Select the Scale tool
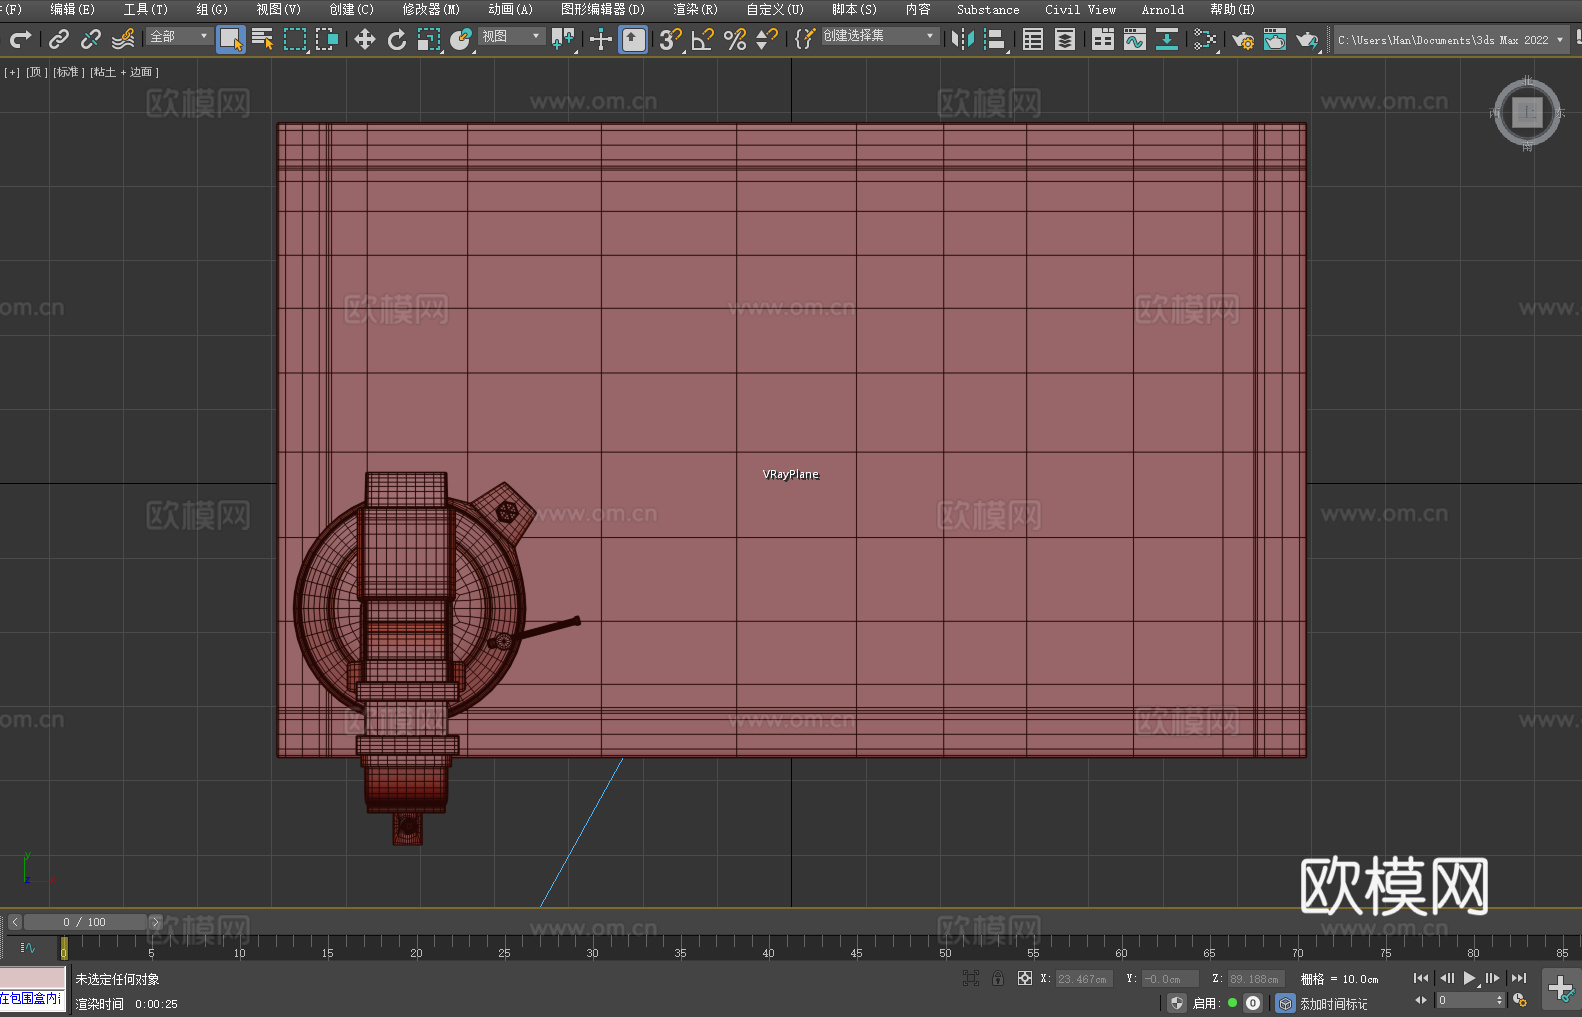Viewport: 1582px width, 1017px height. point(429,39)
